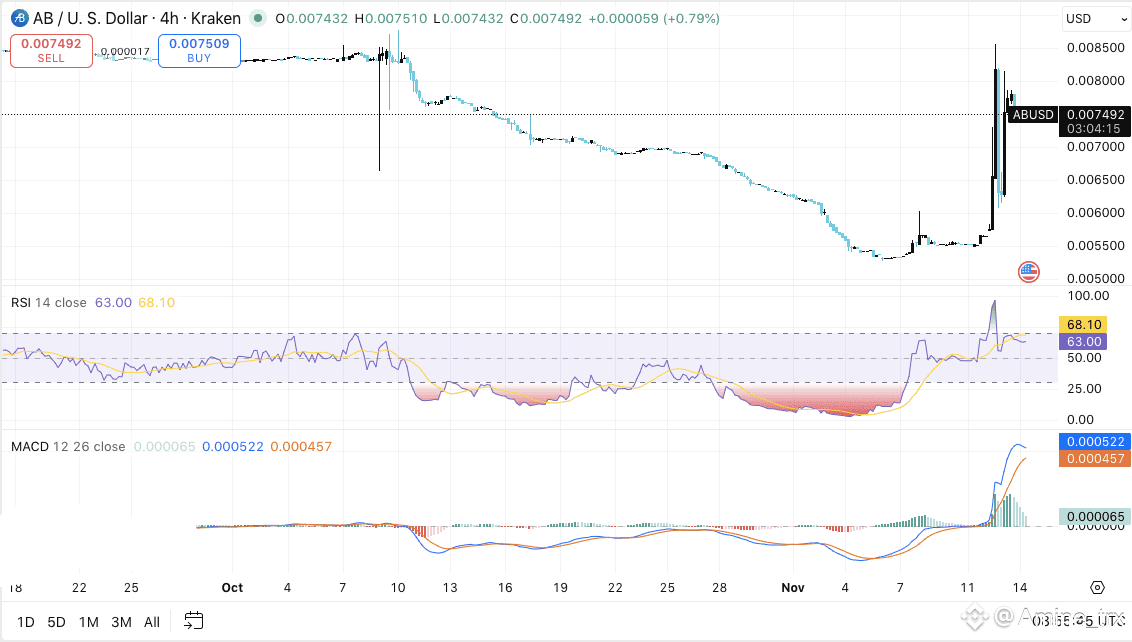Viewport: 1132px width, 642px height.
Task: Click the RSI 14 close indicator label
Action: 48,303
